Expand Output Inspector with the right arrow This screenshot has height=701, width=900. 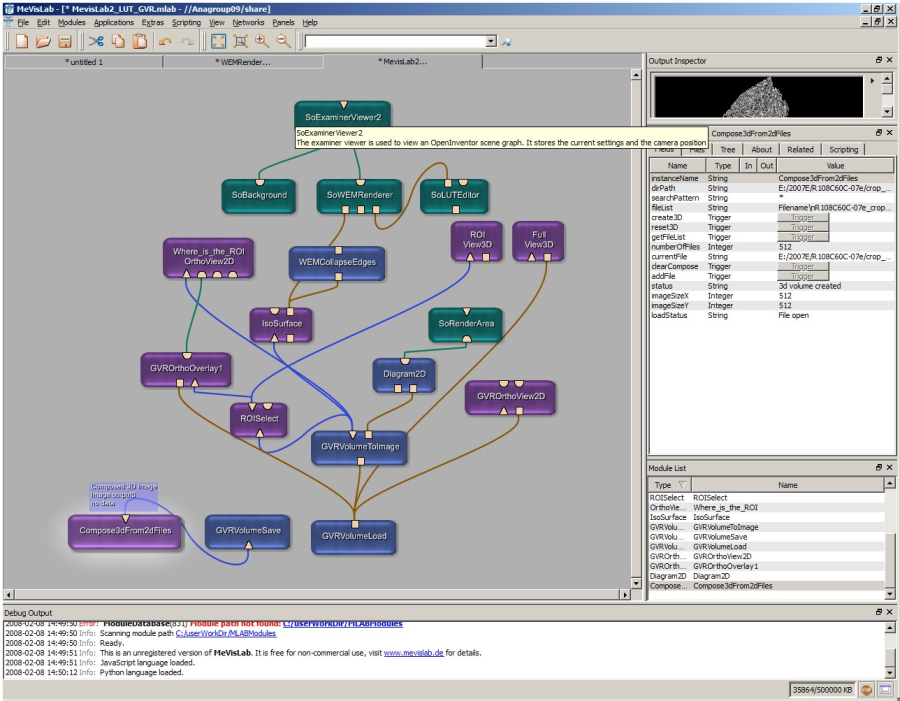872,81
